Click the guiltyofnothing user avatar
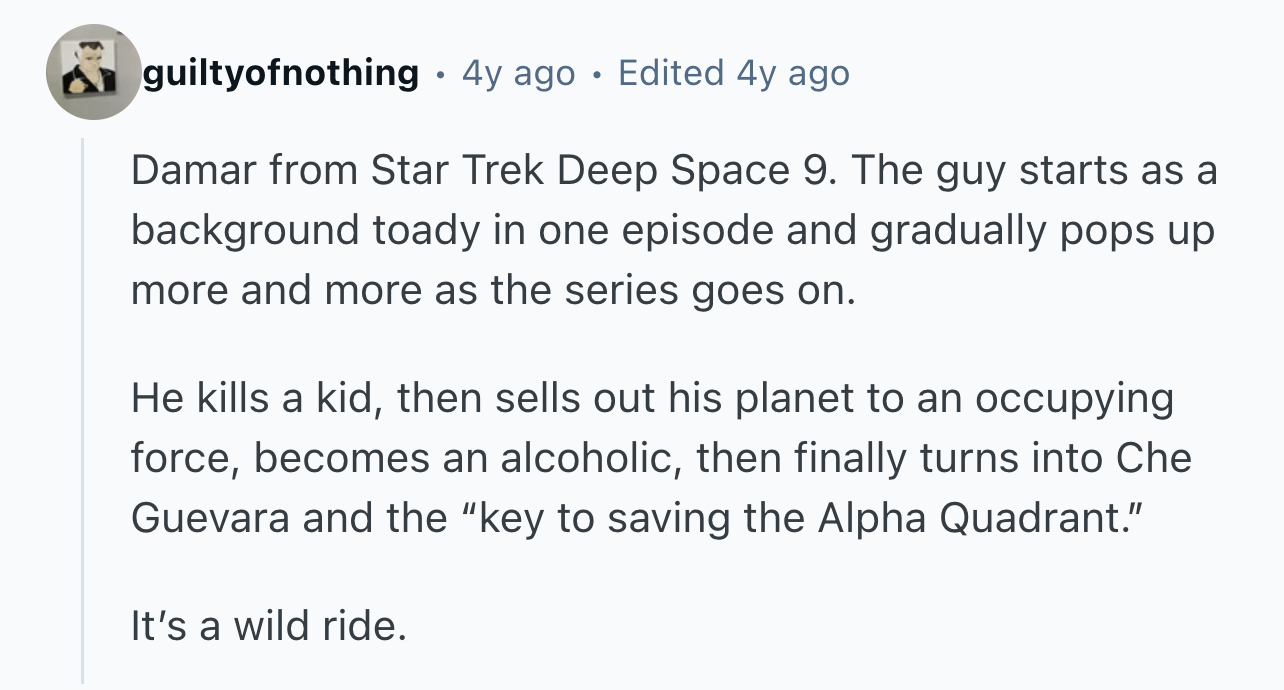 pyautogui.click(x=93, y=72)
